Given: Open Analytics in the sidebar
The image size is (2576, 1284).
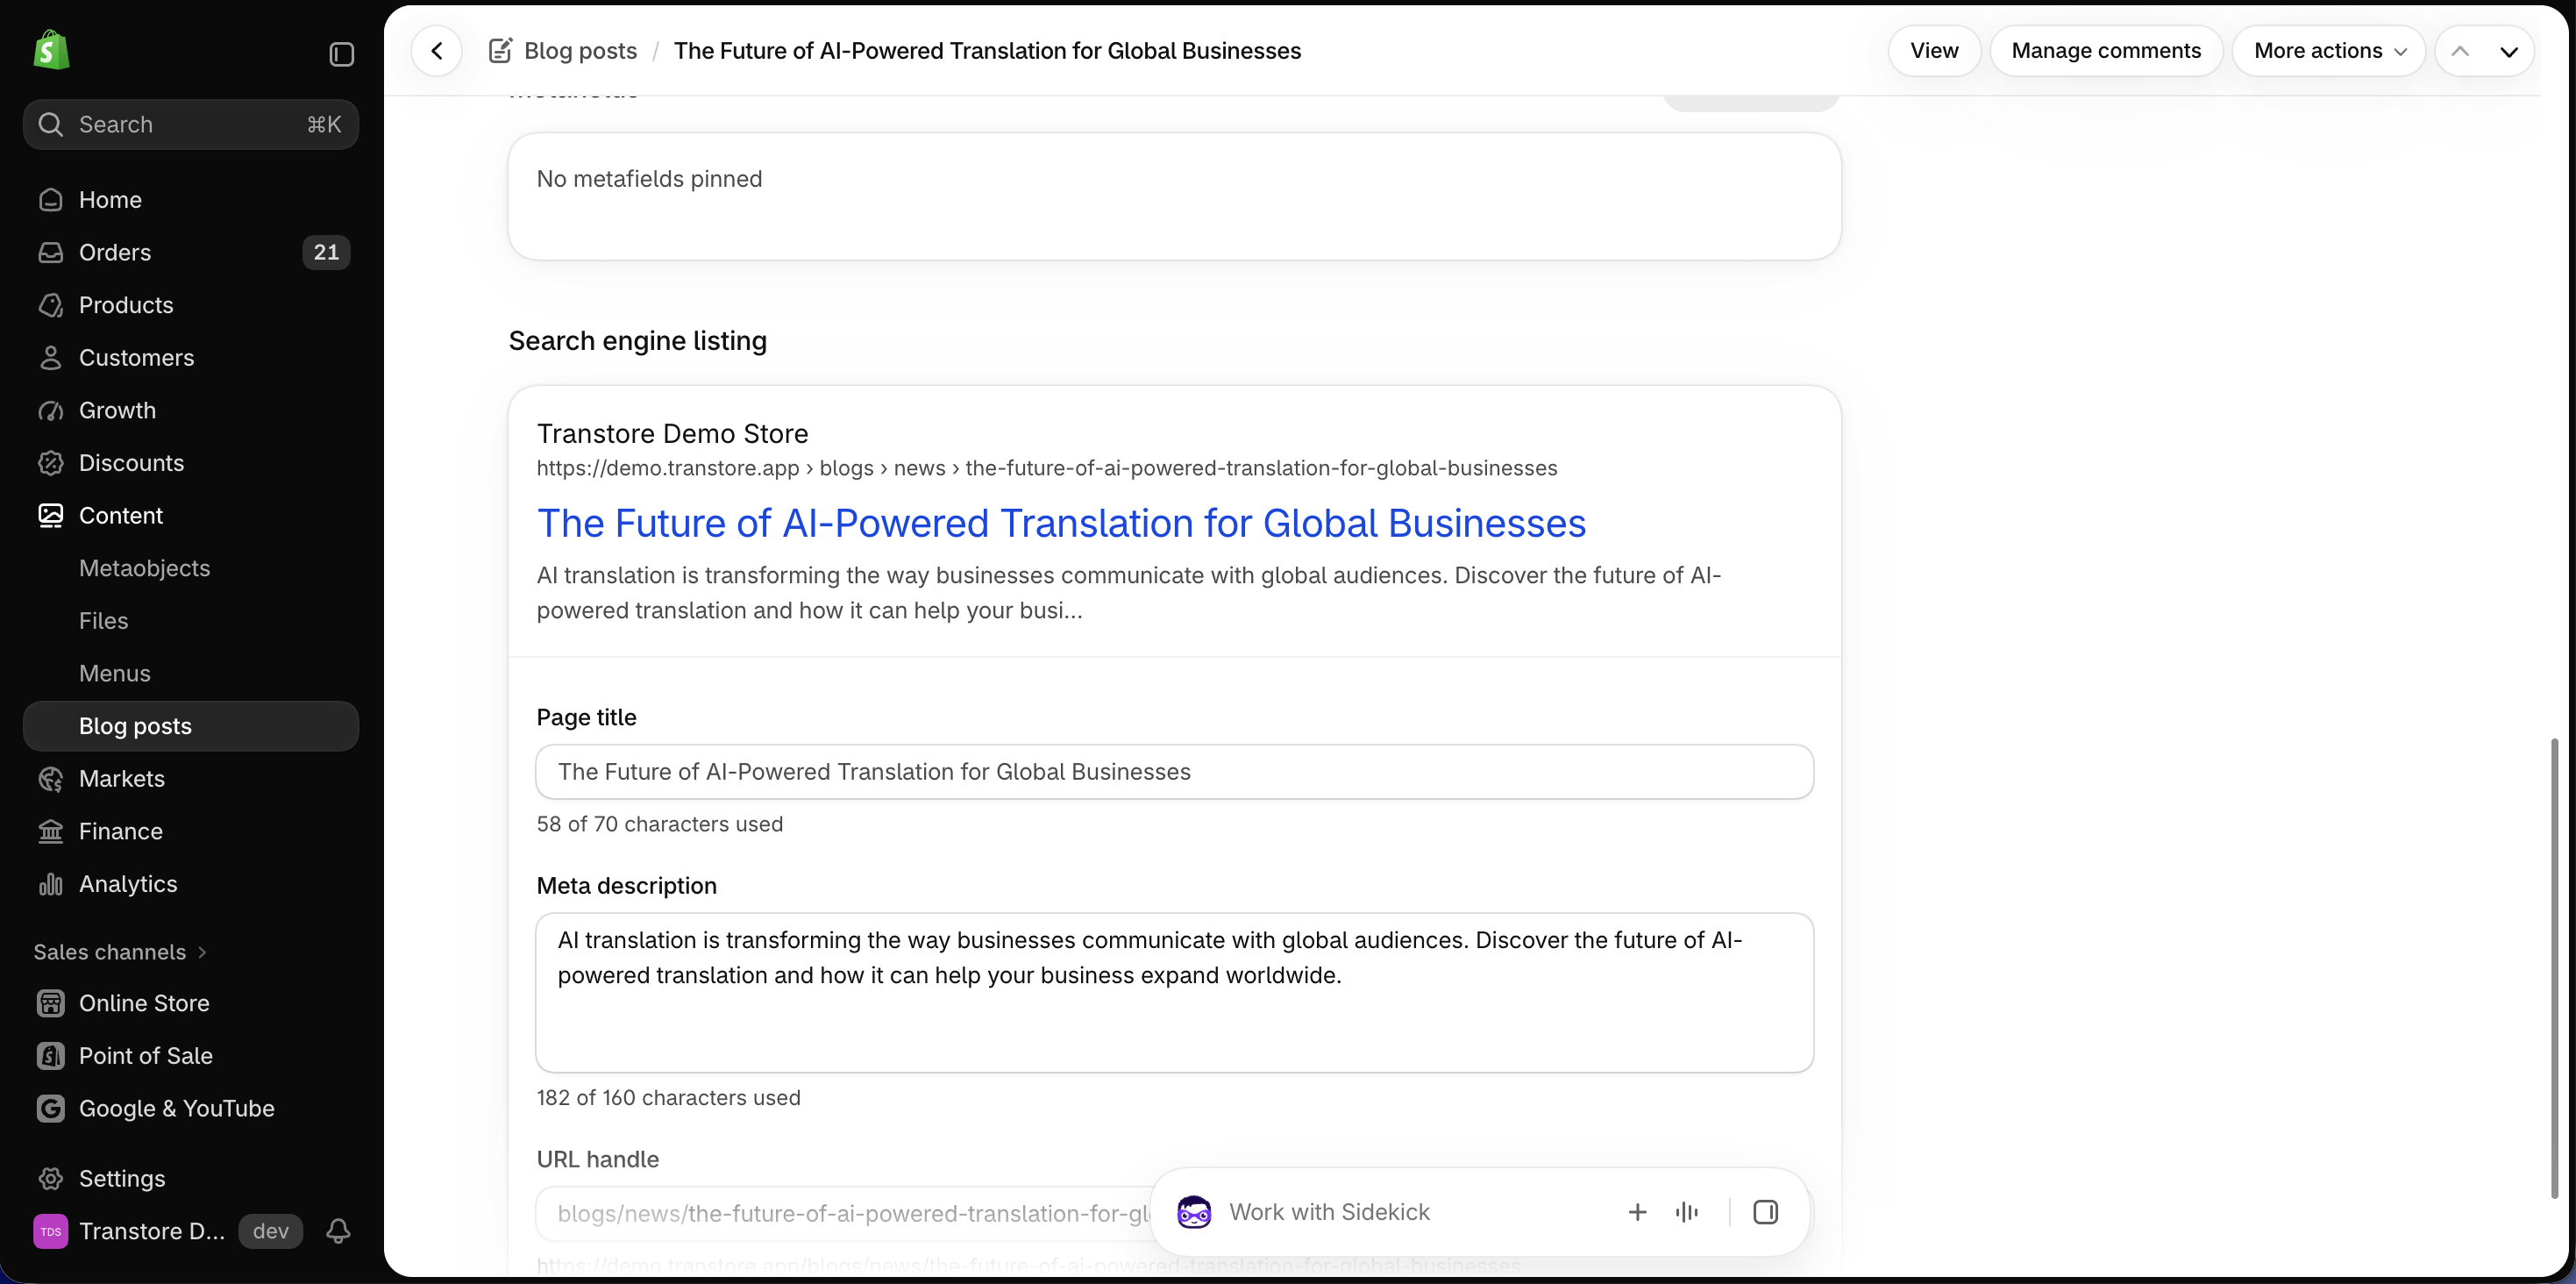Looking at the screenshot, I should (190, 884).
